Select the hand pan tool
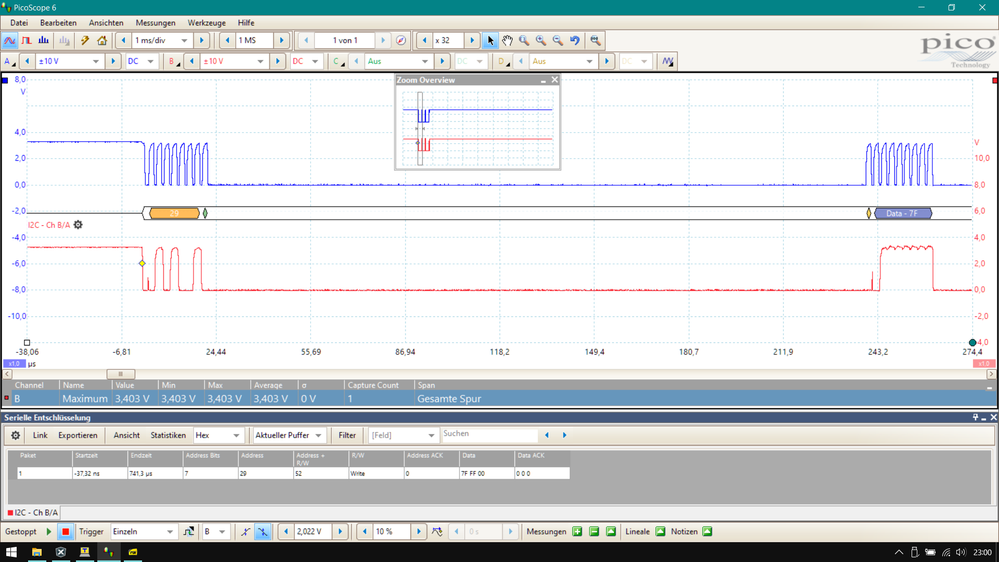The image size is (999, 562). (507, 41)
